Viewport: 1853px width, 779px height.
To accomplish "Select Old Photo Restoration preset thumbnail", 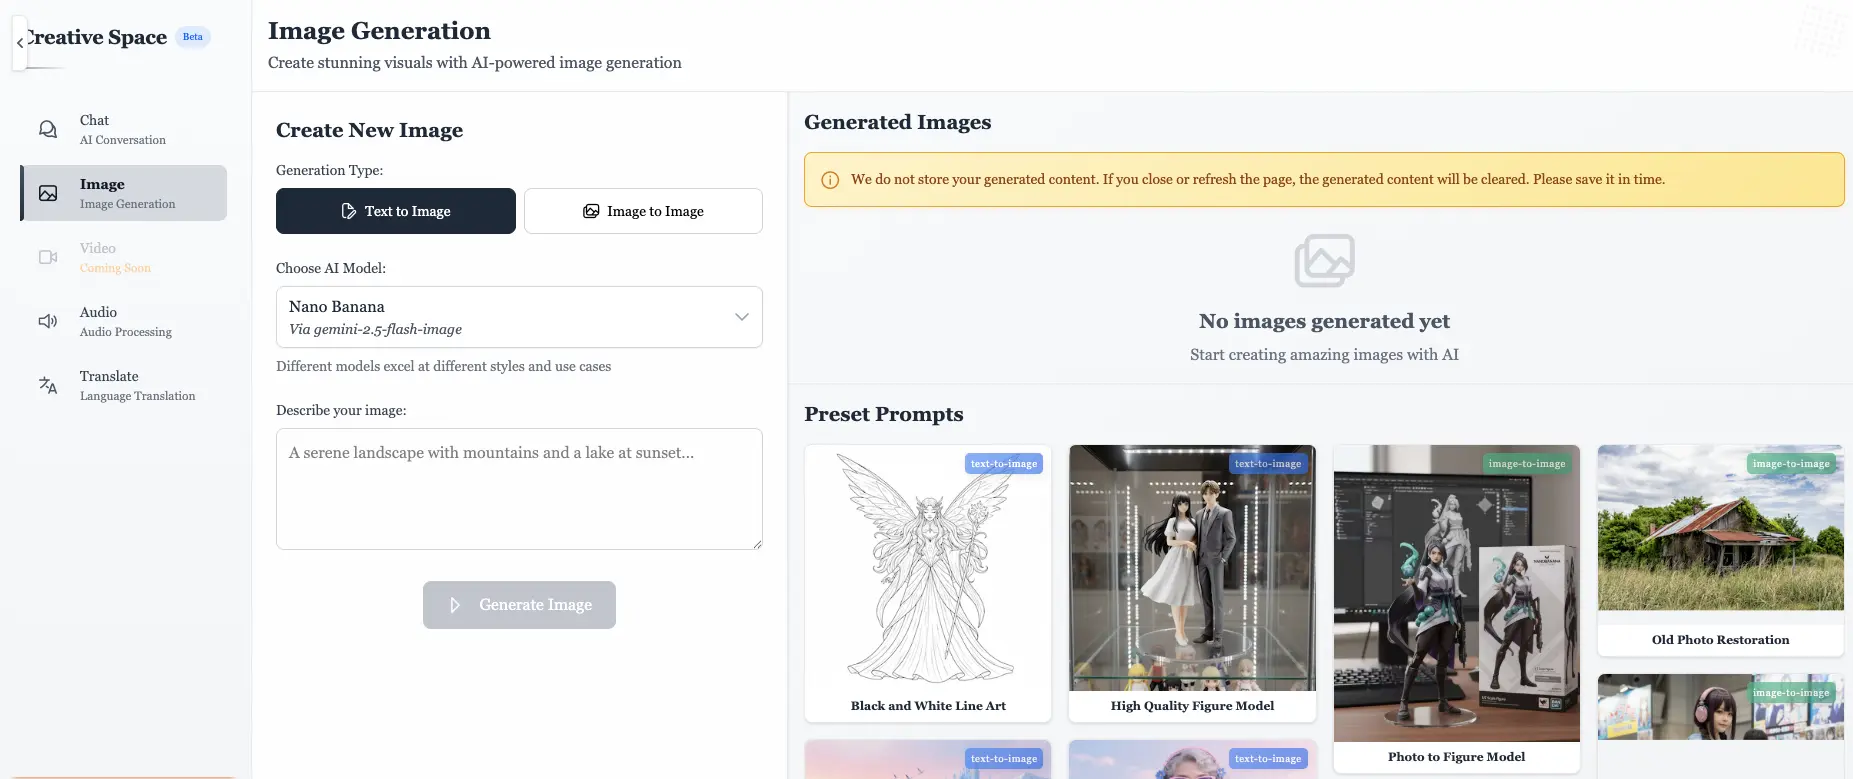I will pos(1720,528).
